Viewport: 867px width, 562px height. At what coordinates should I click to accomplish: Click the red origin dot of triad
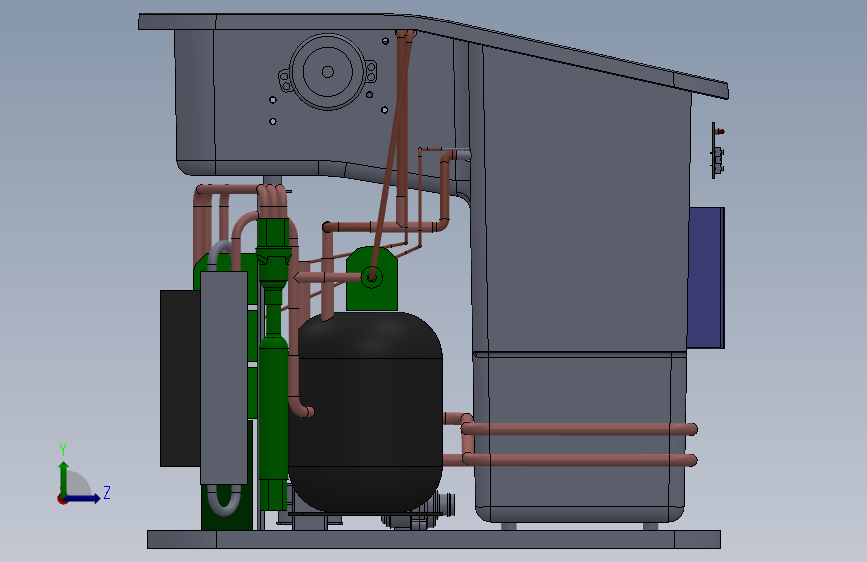tap(62, 499)
